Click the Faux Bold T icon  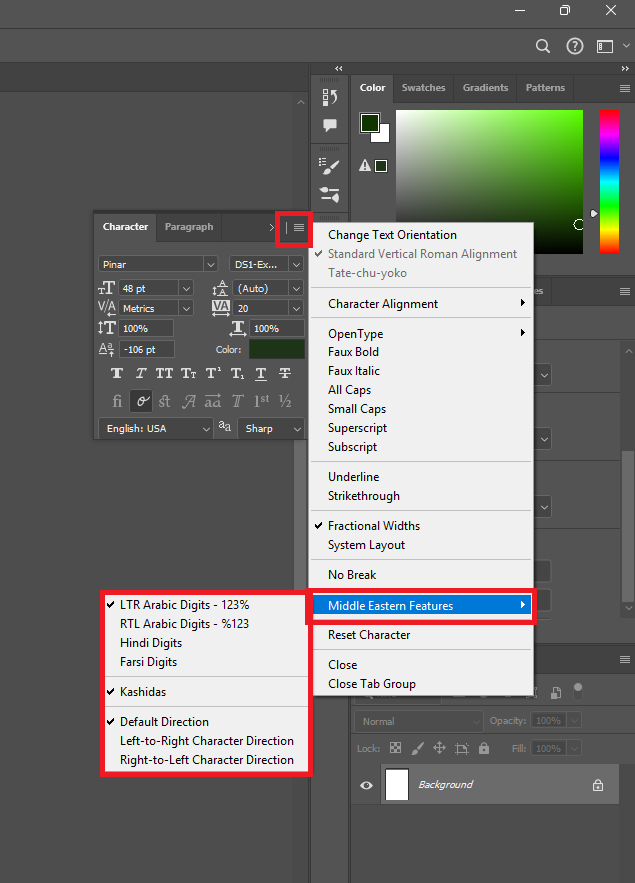(117, 373)
